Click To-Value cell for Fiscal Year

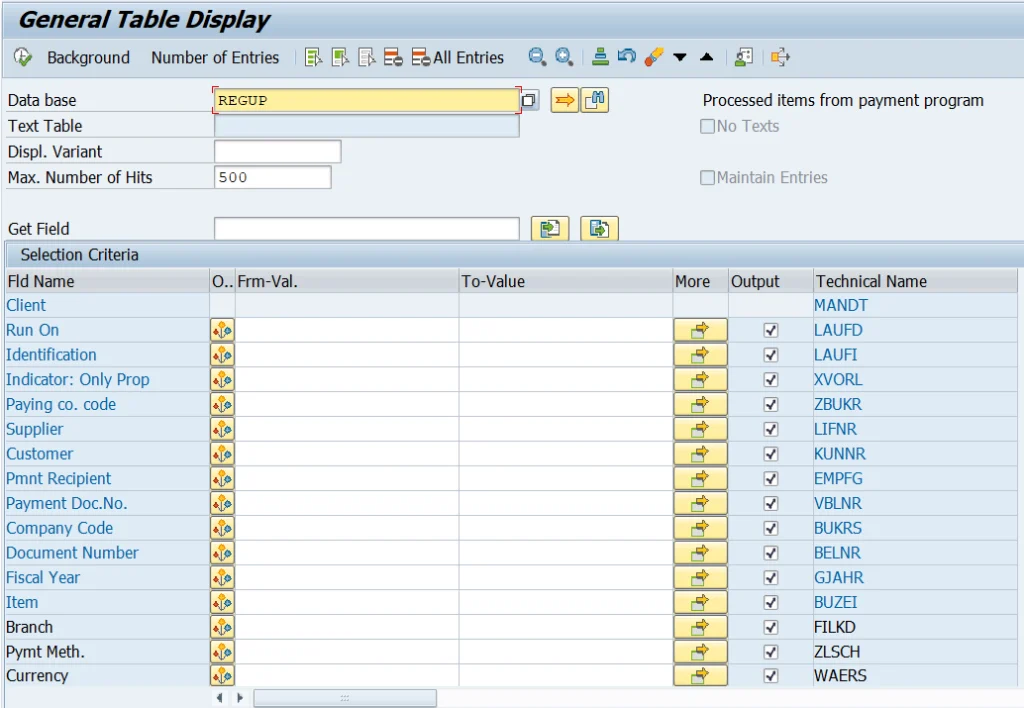[x=566, y=578]
